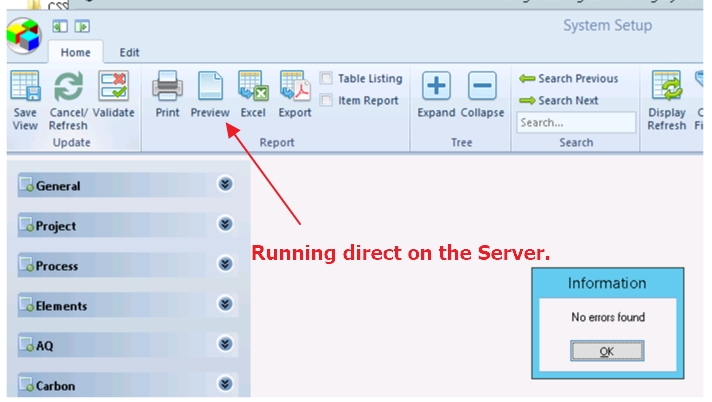Expand the tree with plus icon

click(436, 85)
